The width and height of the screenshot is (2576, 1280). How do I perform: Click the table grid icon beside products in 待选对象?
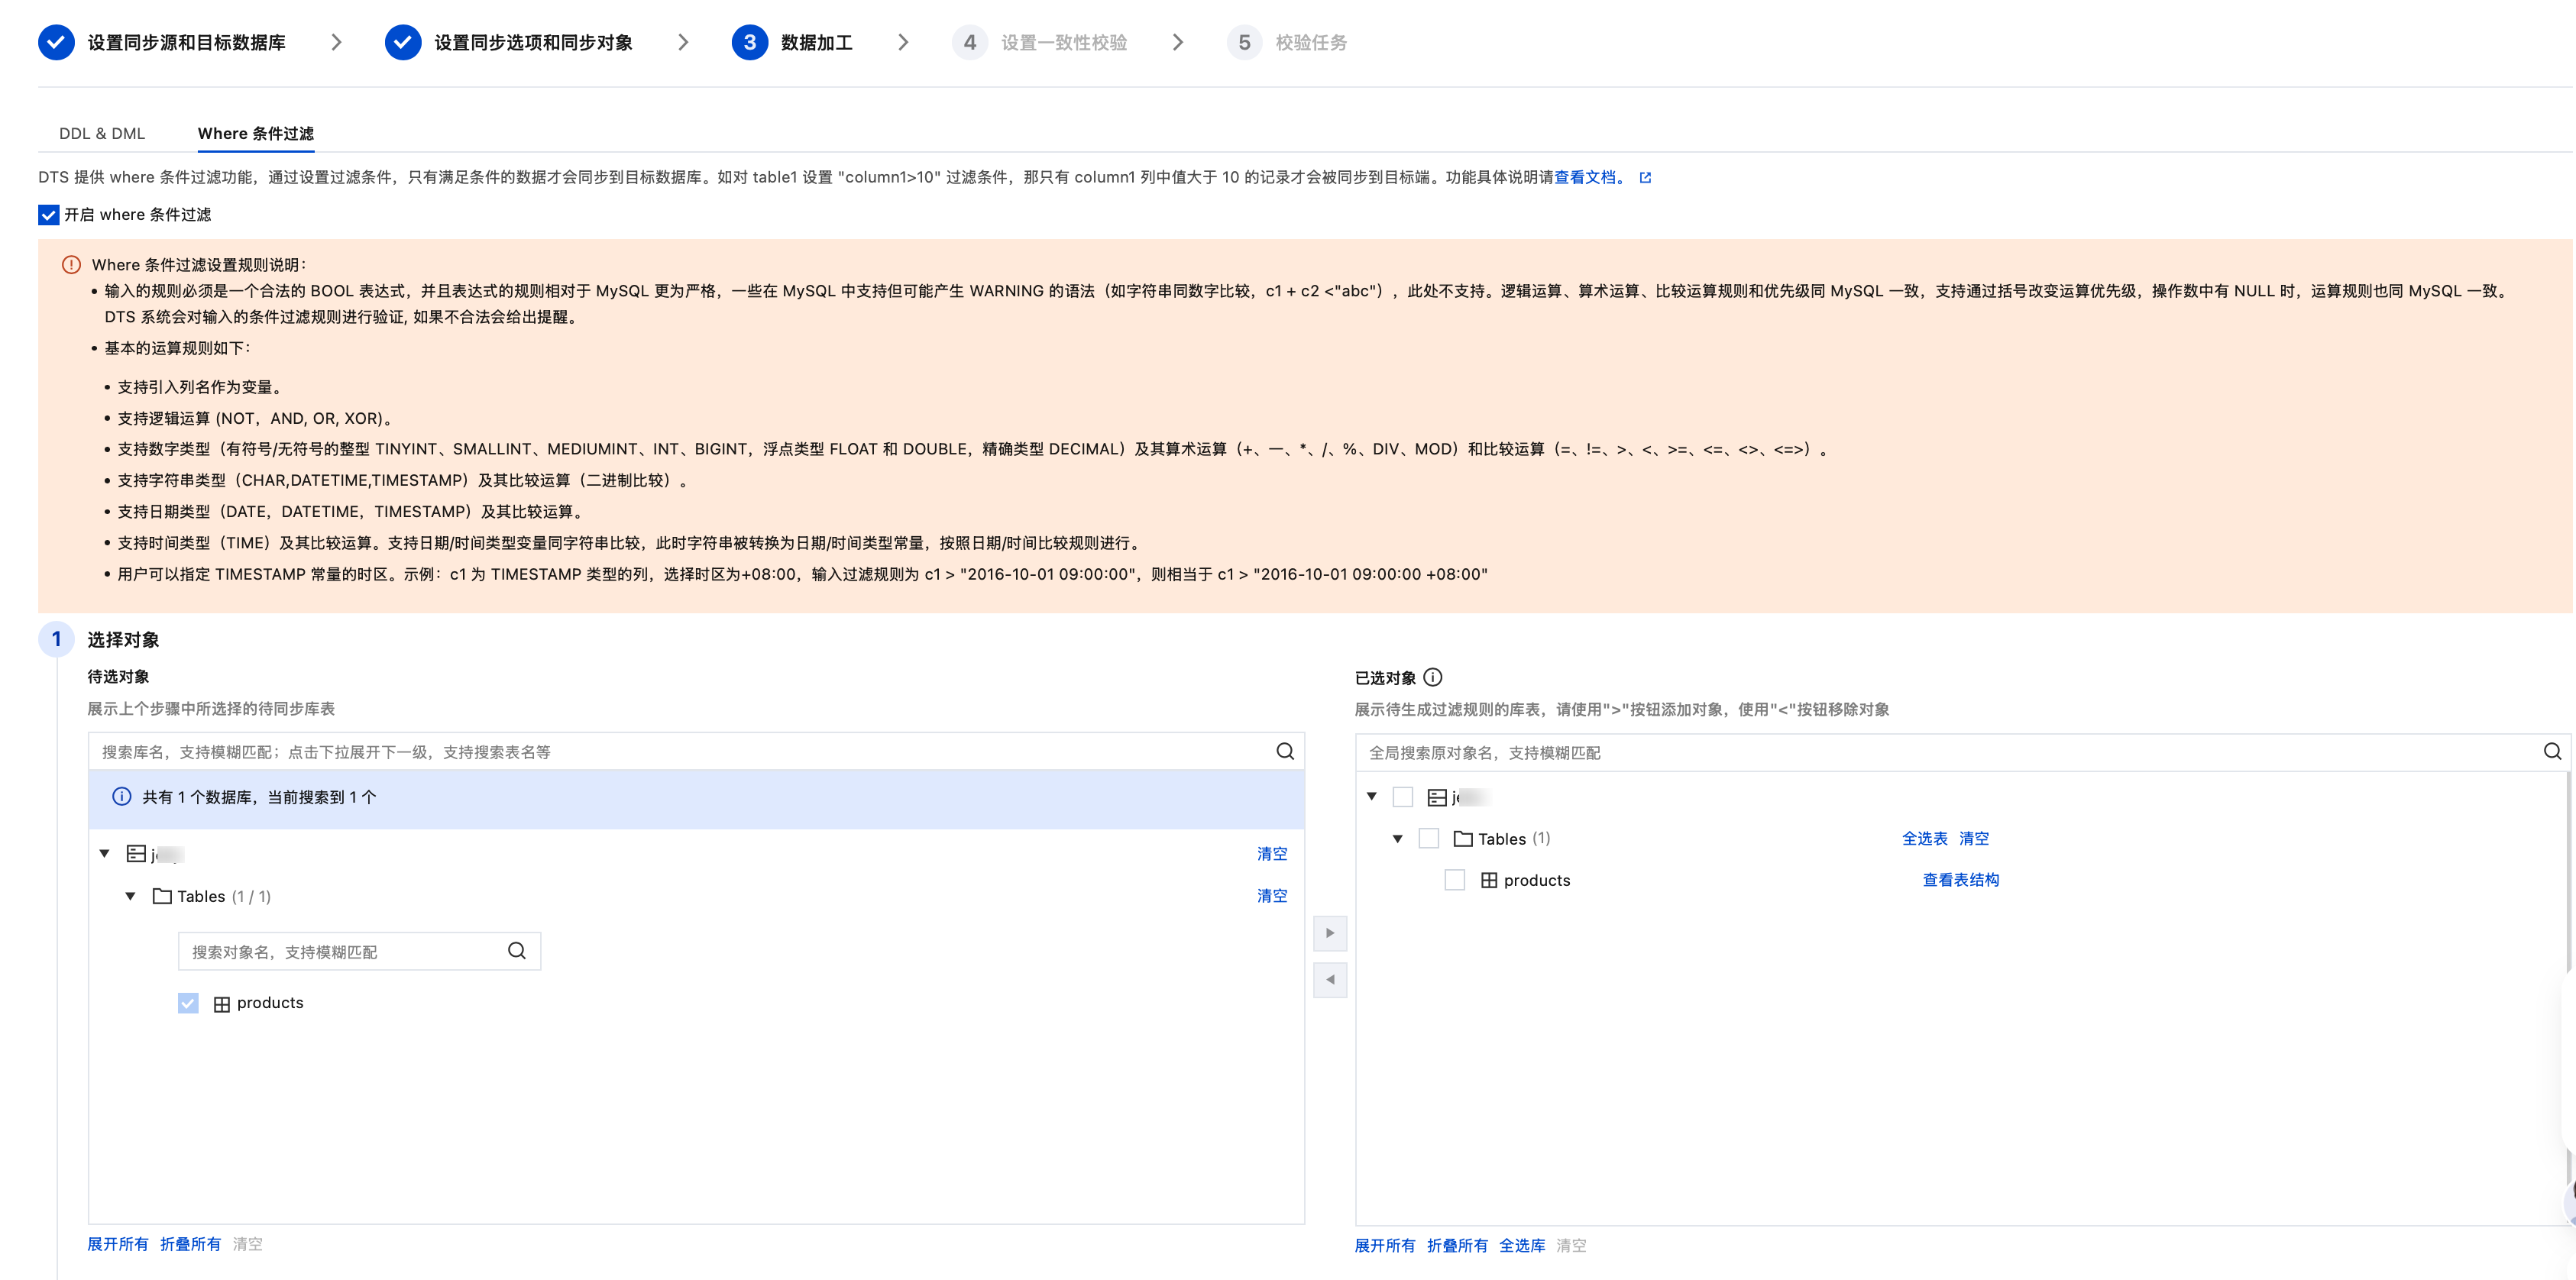tap(222, 1004)
